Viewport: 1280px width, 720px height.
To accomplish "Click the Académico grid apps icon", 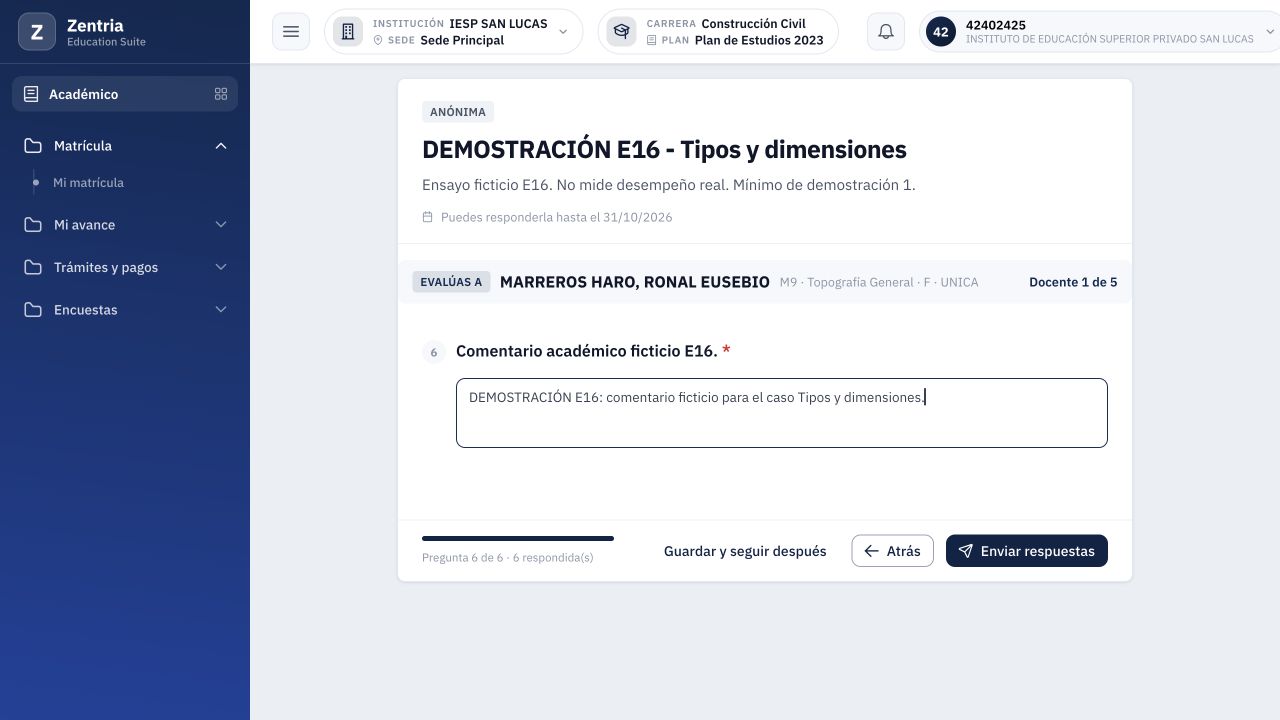I will [221, 94].
